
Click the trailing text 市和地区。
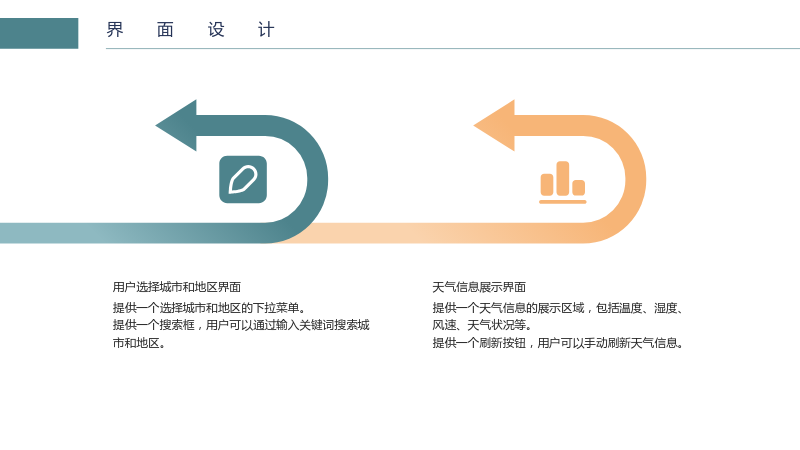point(139,343)
